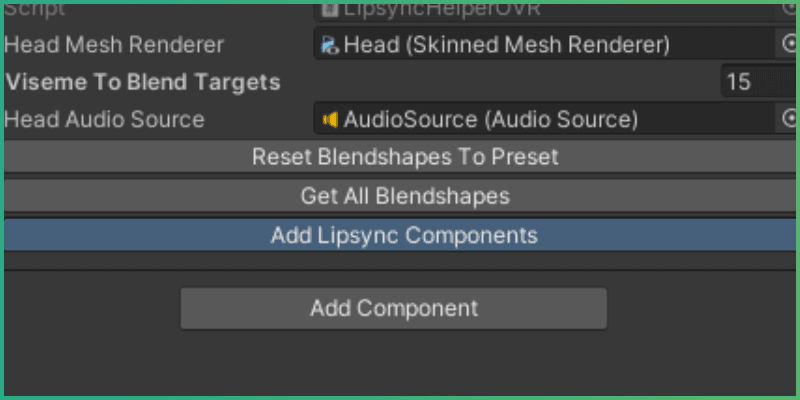Image resolution: width=800 pixels, height=400 pixels.
Task: Click the Script property label
Action: [35, 10]
